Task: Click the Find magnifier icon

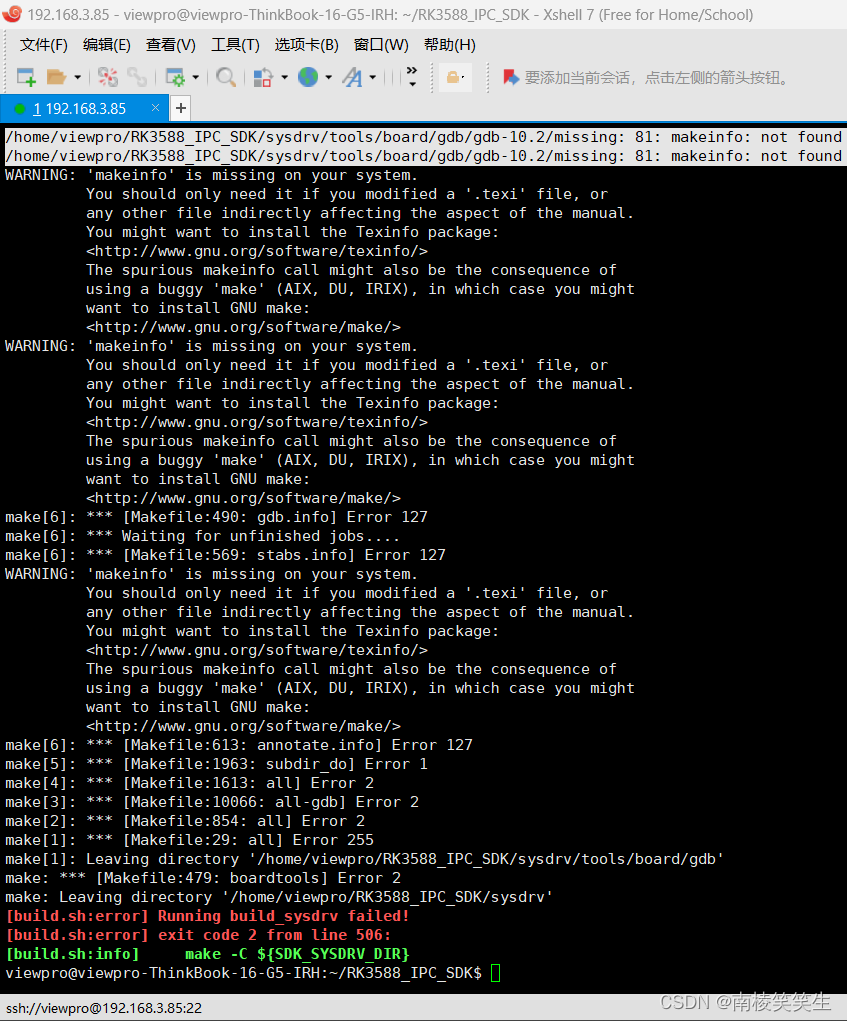Action: [x=226, y=77]
